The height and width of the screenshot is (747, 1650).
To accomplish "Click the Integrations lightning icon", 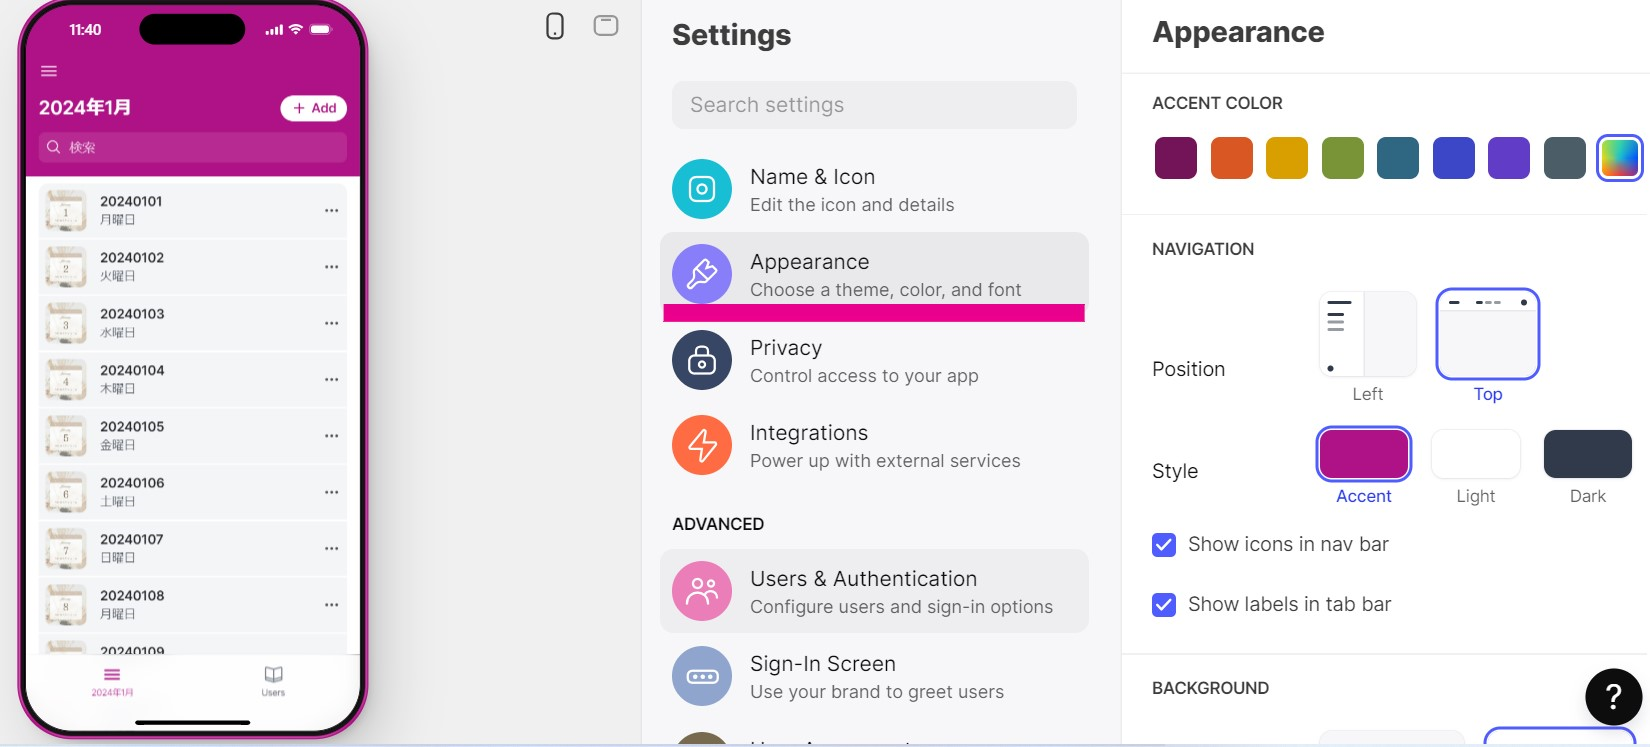I will [x=702, y=445].
